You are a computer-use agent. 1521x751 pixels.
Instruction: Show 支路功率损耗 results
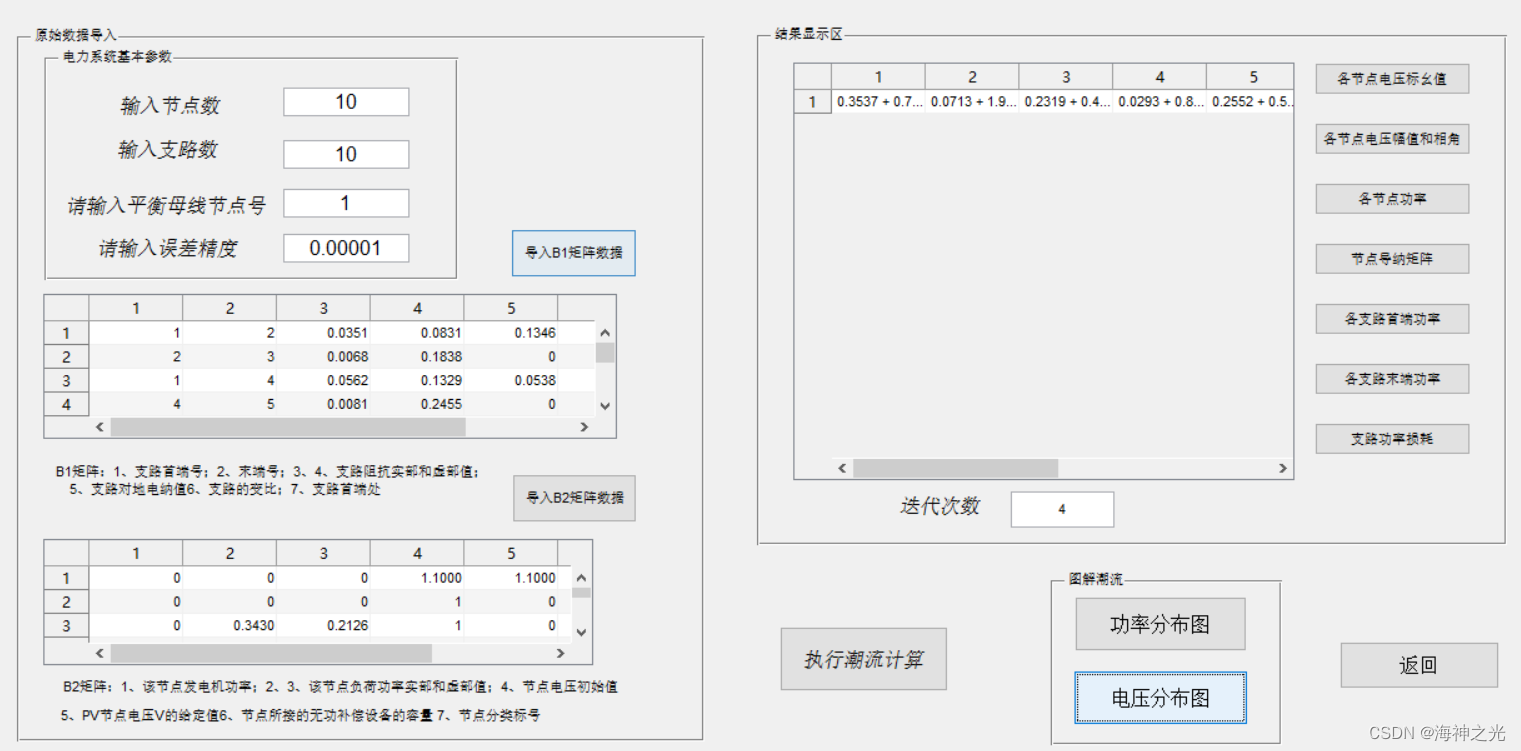point(1392,439)
